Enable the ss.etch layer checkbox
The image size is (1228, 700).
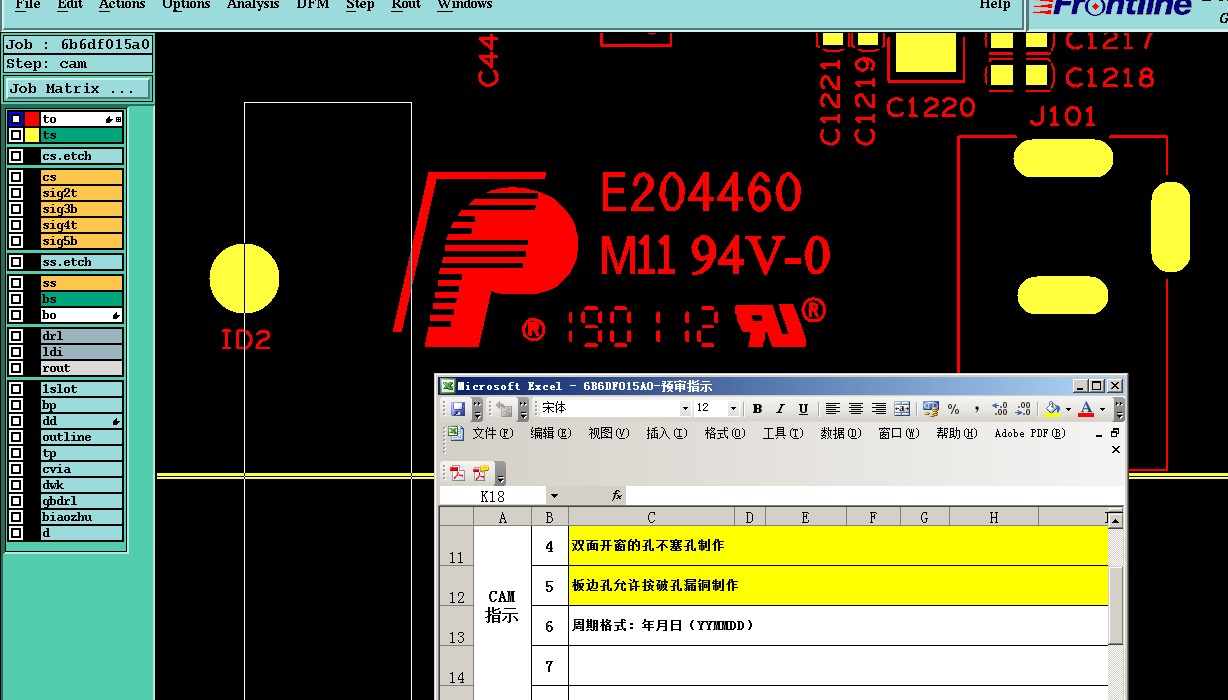pyautogui.click(x=16, y=262)
